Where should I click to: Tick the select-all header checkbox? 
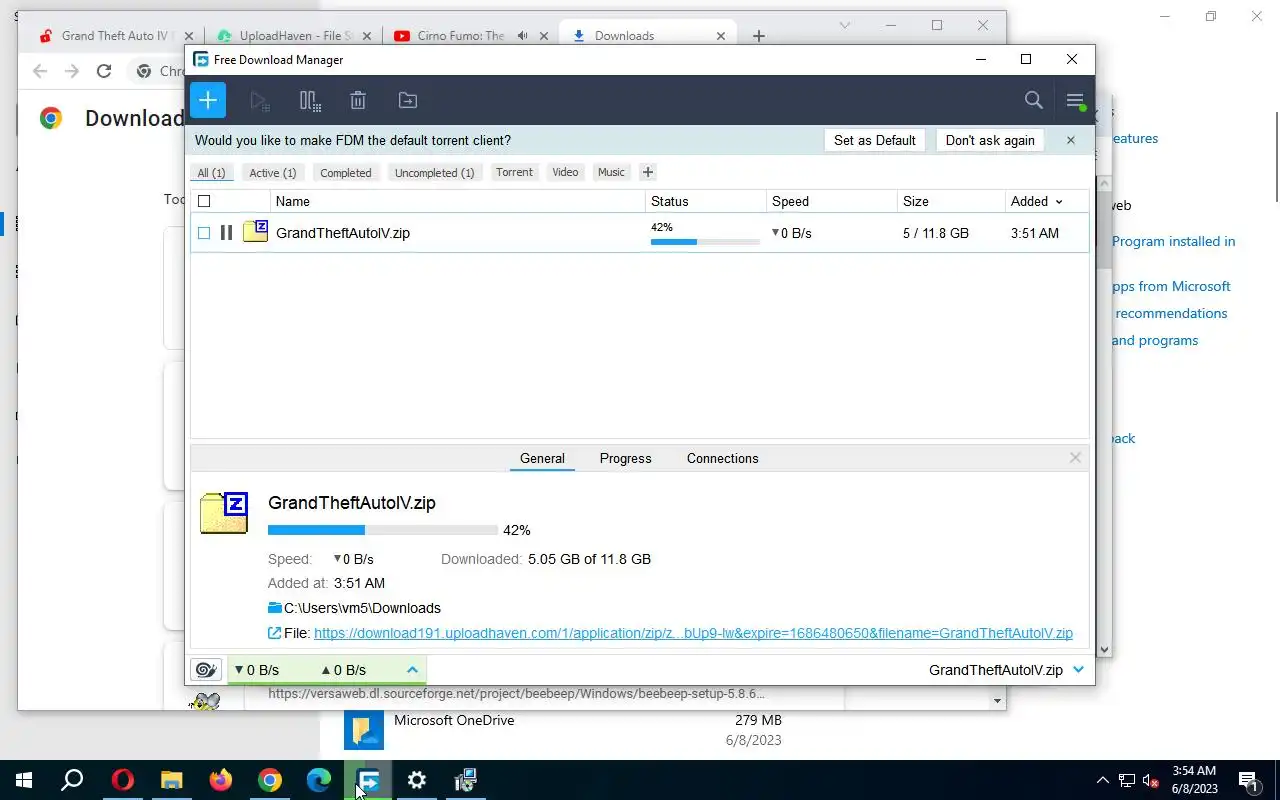[x=204, y=201]
